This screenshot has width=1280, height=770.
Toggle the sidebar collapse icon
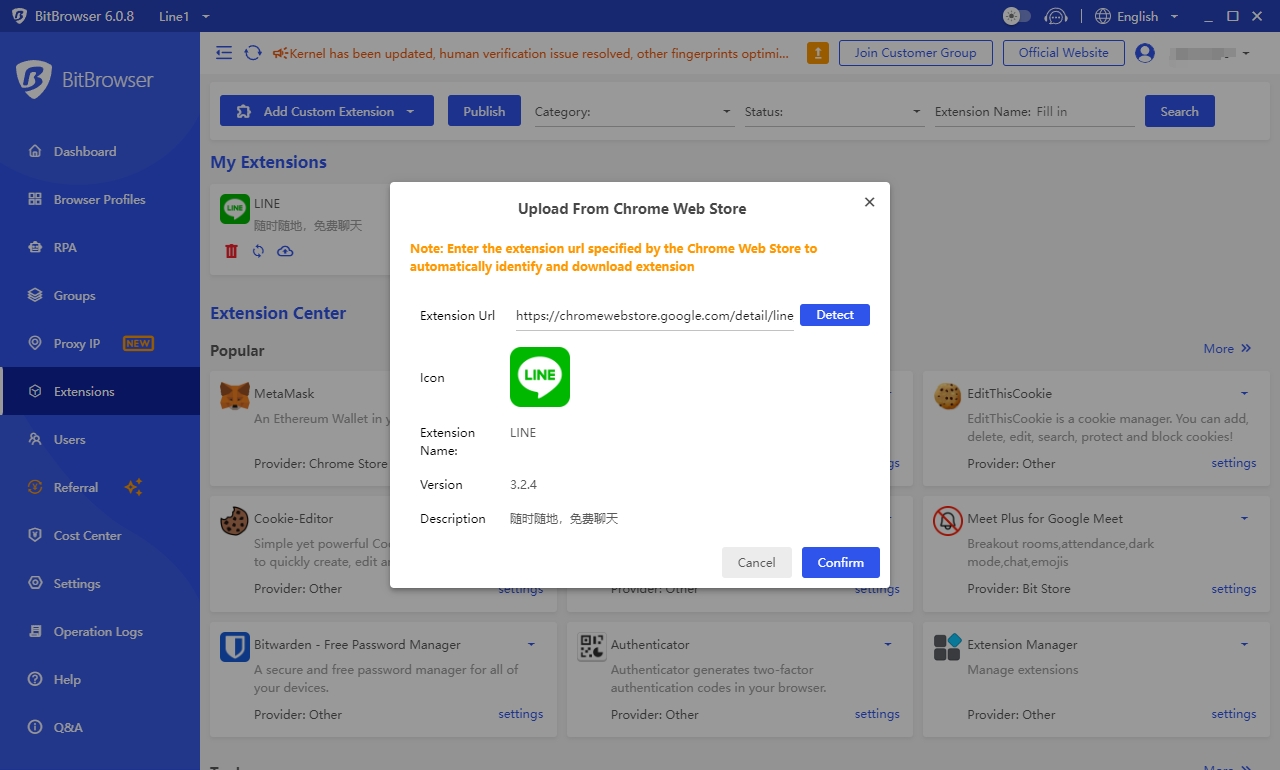pyautogui.click(x=224, y=53)
